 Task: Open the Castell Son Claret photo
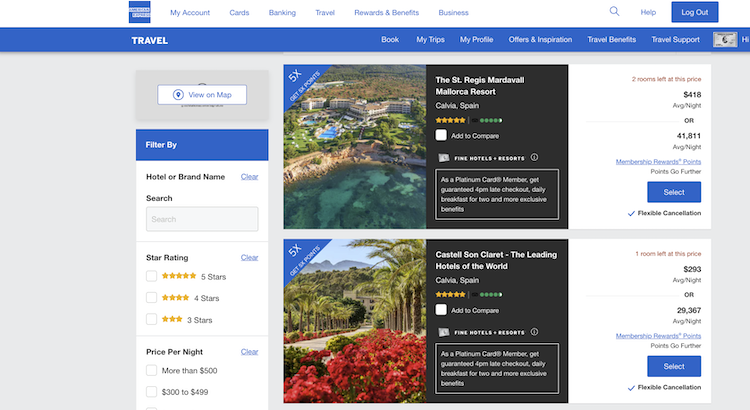(x=355, y=321)
